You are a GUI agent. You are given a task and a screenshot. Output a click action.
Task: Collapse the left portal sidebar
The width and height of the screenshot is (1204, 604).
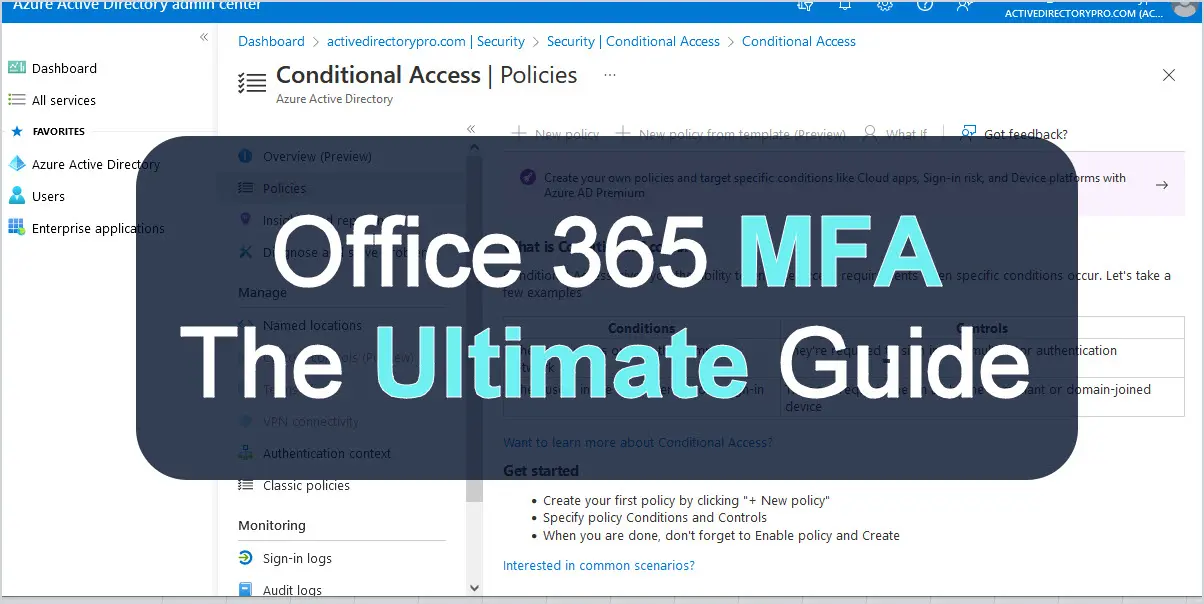point(204,37)
